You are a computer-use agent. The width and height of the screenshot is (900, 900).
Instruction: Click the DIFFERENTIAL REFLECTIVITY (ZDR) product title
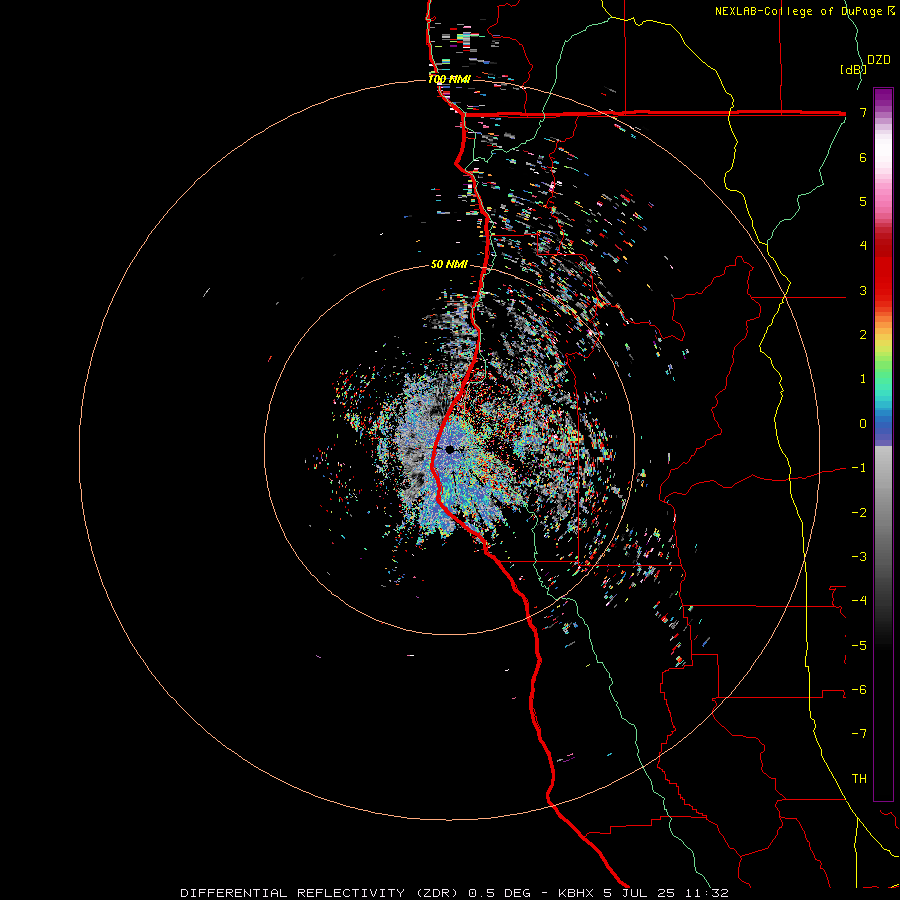tap(321, 893)
